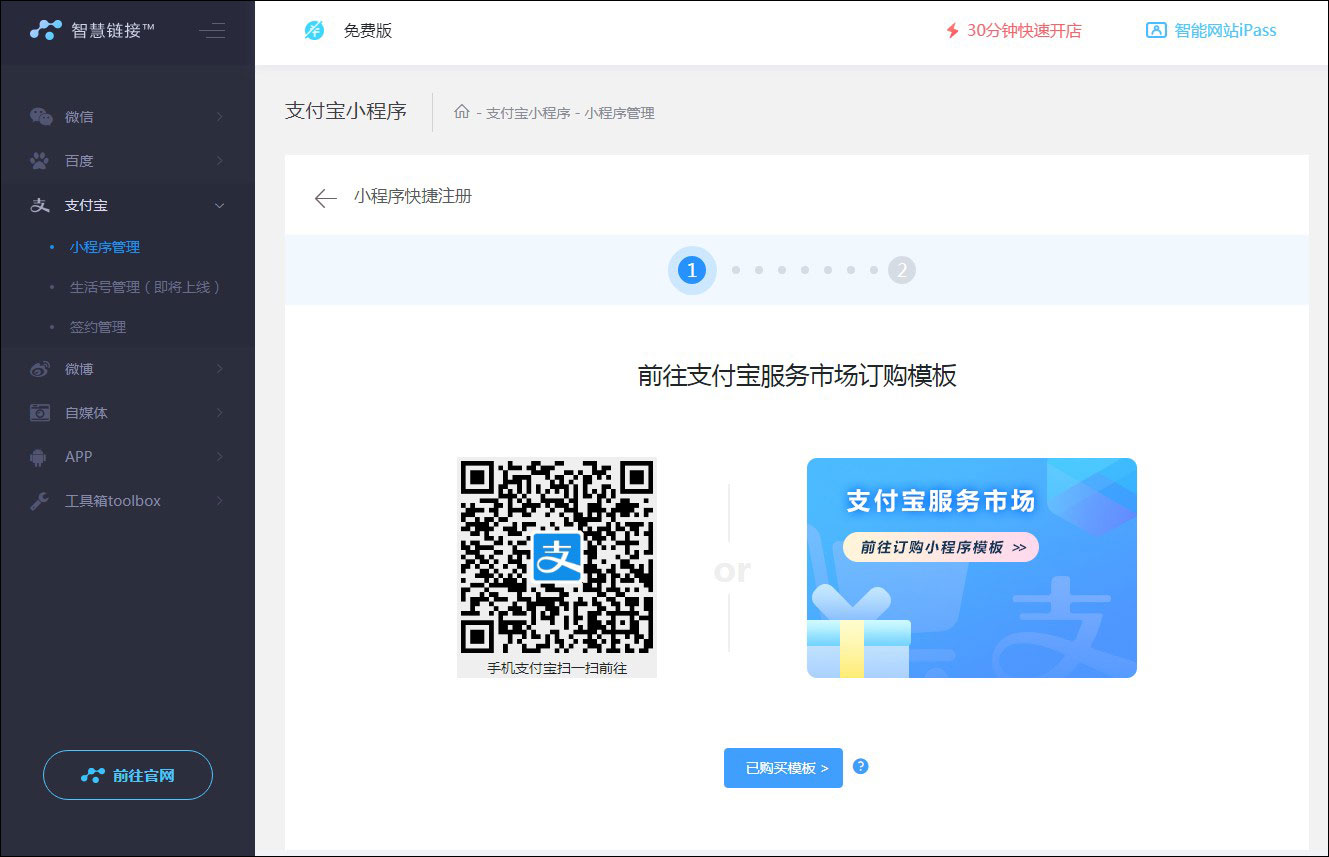This screenshot has width=1329, height=857.
Task: Expand the 微信 menu chevron
Action: click(219, 117)
